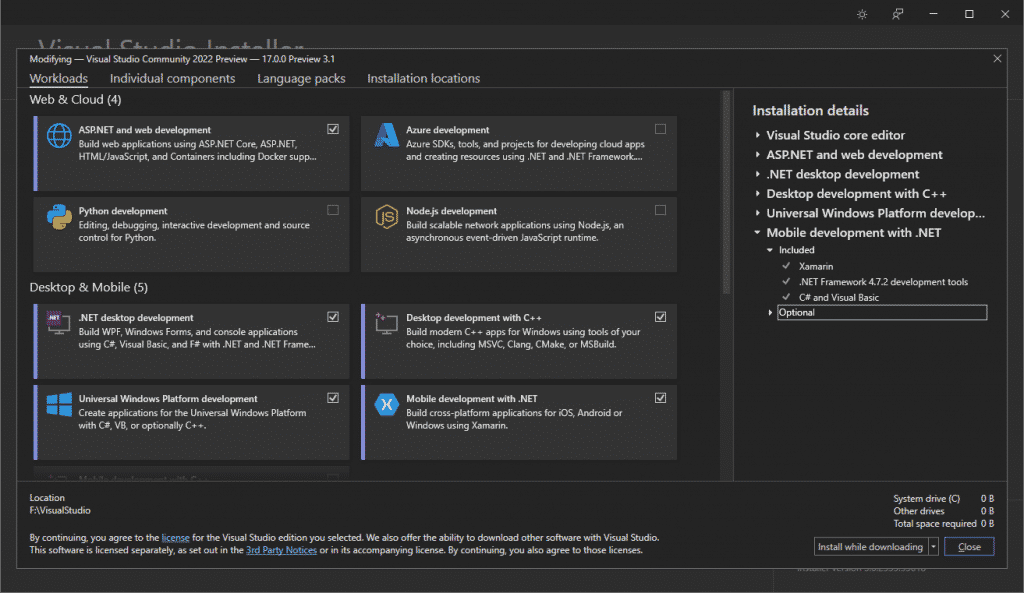The height and width of the screenshot is (593, 1024).
Task: Switch to Language packs tab
Action: 301,78
